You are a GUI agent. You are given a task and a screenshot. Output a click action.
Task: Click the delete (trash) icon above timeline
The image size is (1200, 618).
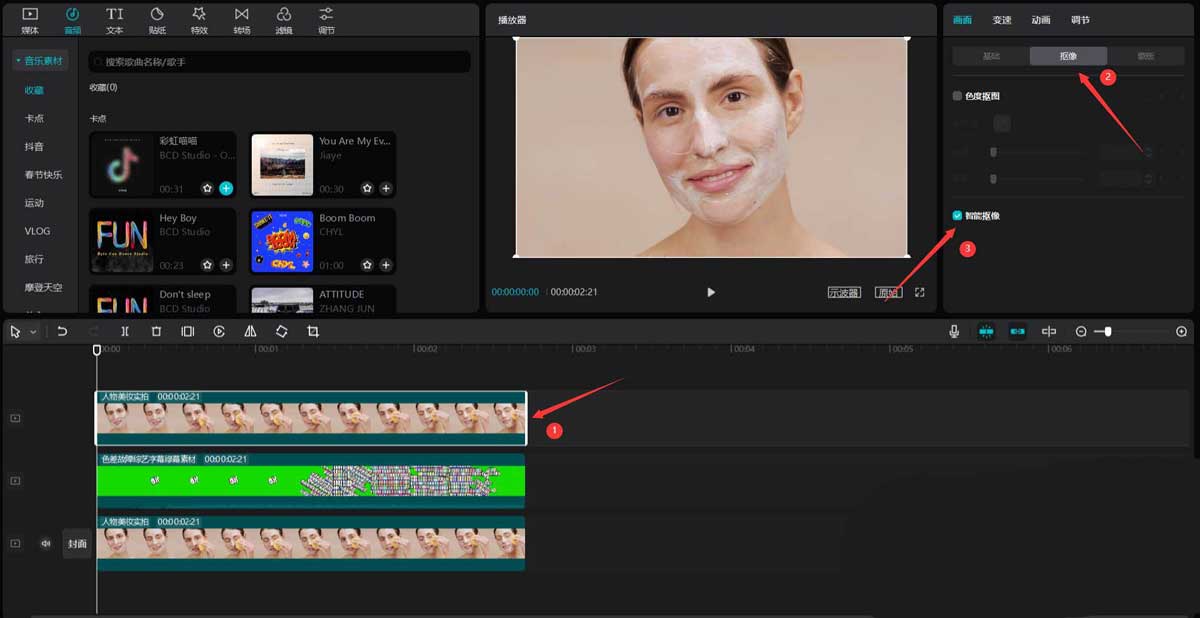coord(156,331)
